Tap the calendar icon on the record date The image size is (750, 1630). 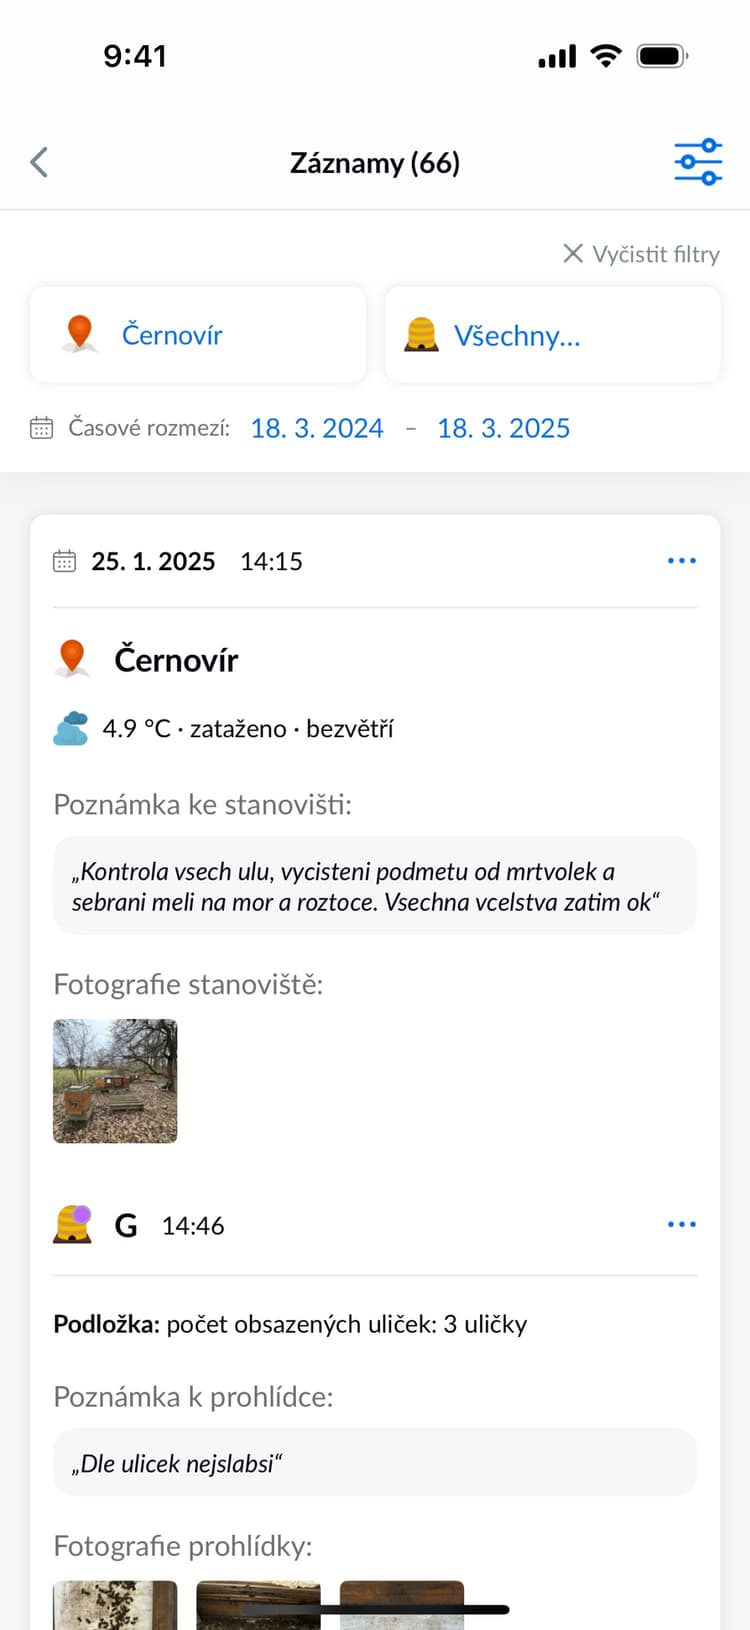64,561
